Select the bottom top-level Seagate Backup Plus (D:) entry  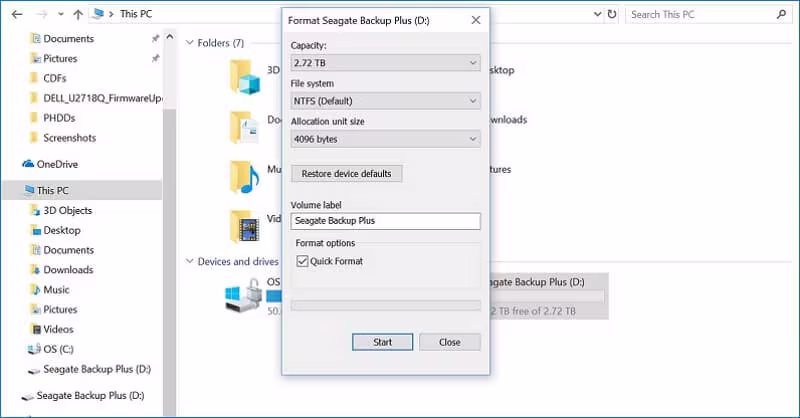[x=90, y=396]
